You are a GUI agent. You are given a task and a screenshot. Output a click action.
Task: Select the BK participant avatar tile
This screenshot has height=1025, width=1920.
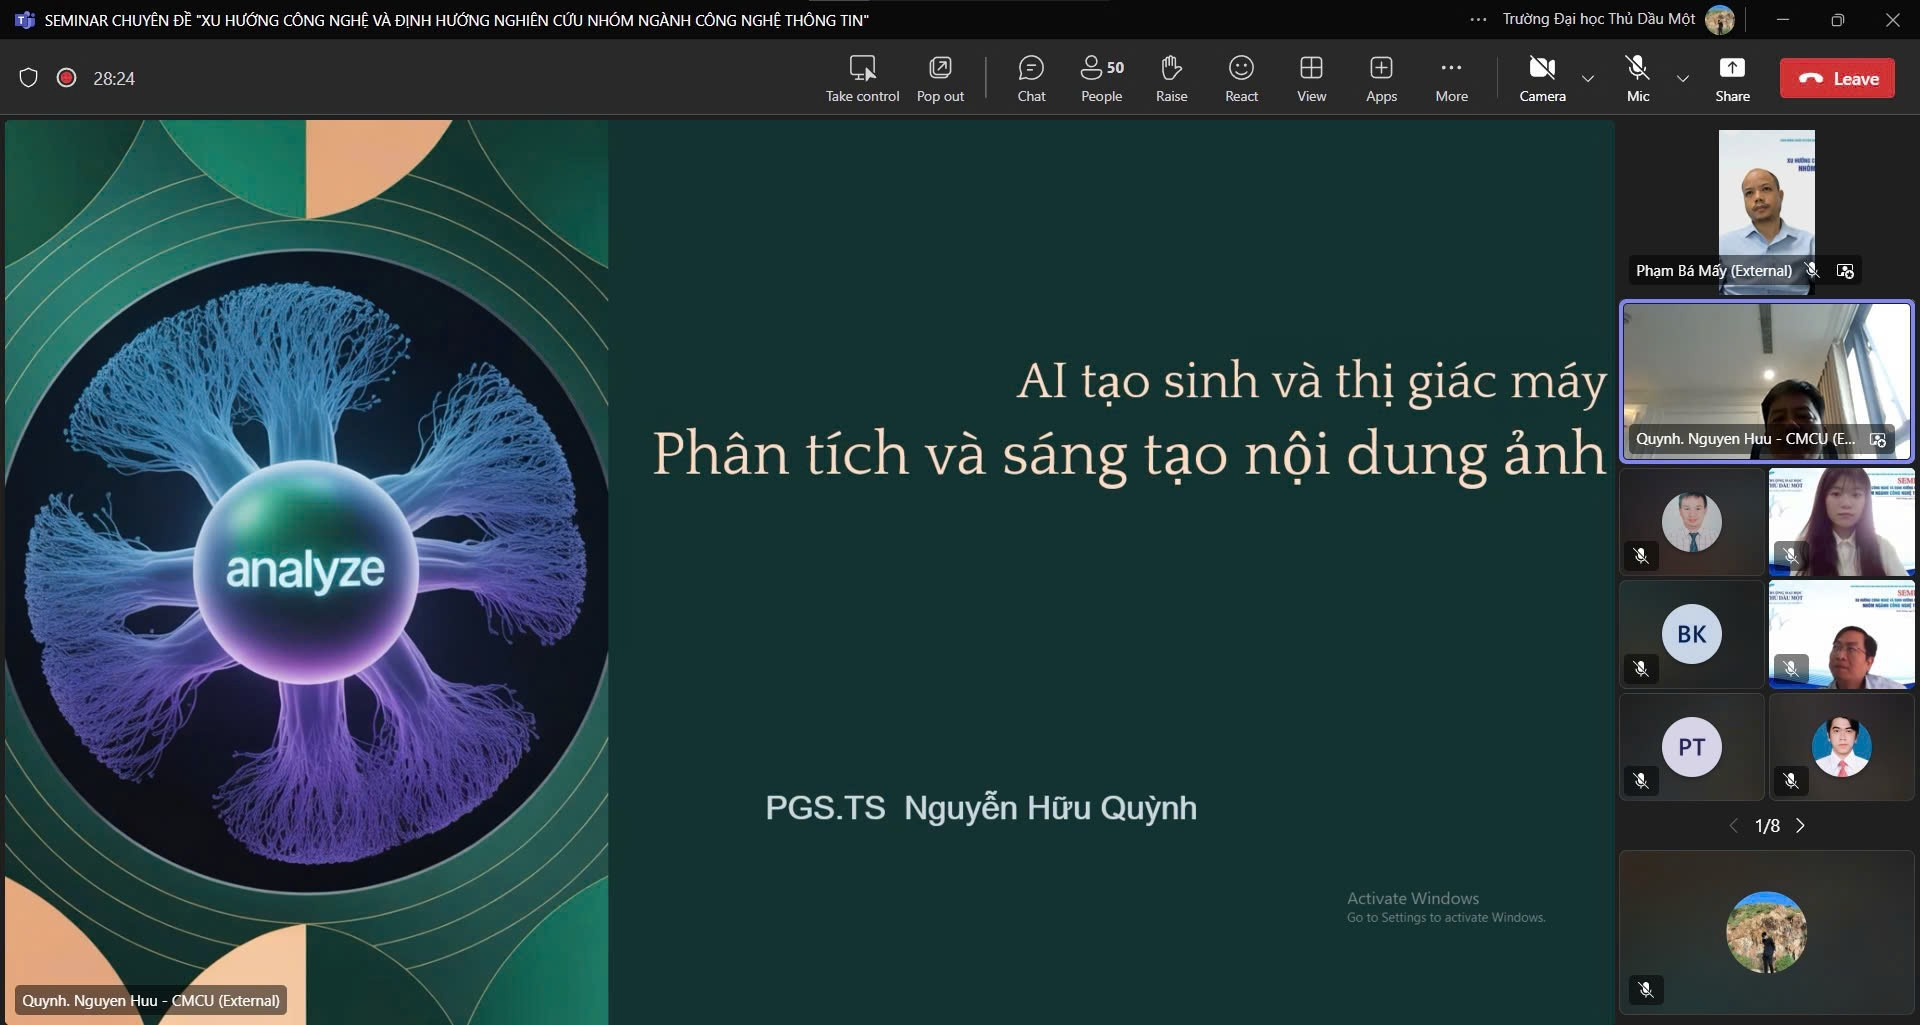(x=1692, y=634)
